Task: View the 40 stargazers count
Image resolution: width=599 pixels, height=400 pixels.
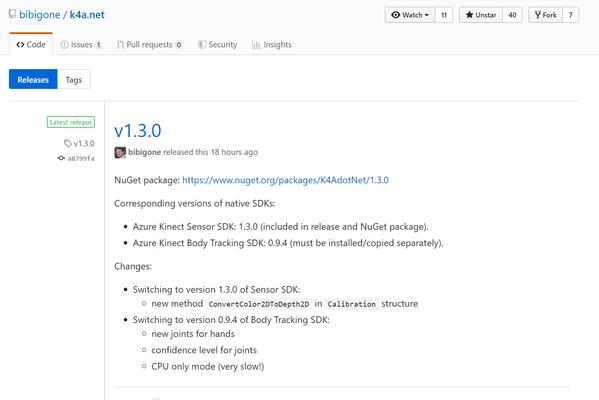Action: point(512,15)
